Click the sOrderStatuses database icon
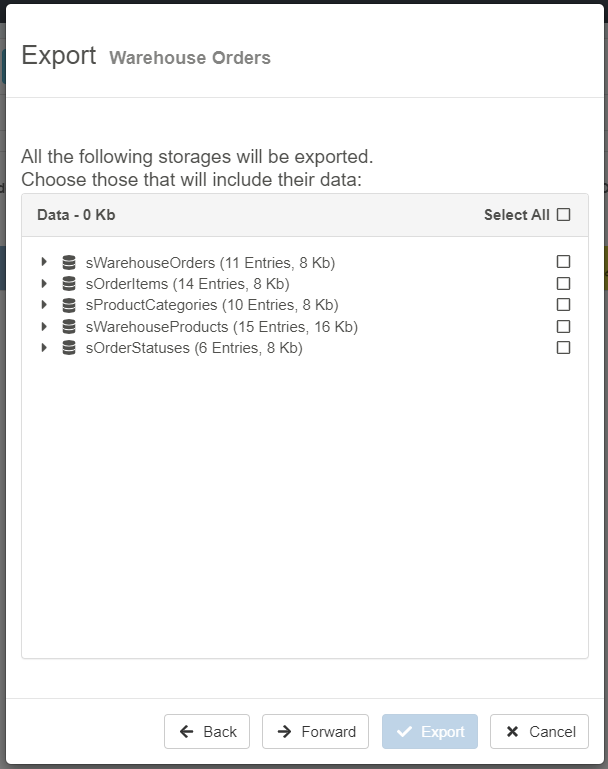This screenshot has height=769, width=608. pos(69,348)
